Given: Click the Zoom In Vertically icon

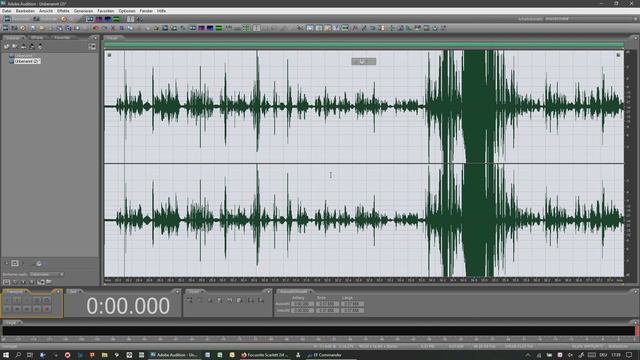Looking at the screenshot, I should [x=250, y=300].
